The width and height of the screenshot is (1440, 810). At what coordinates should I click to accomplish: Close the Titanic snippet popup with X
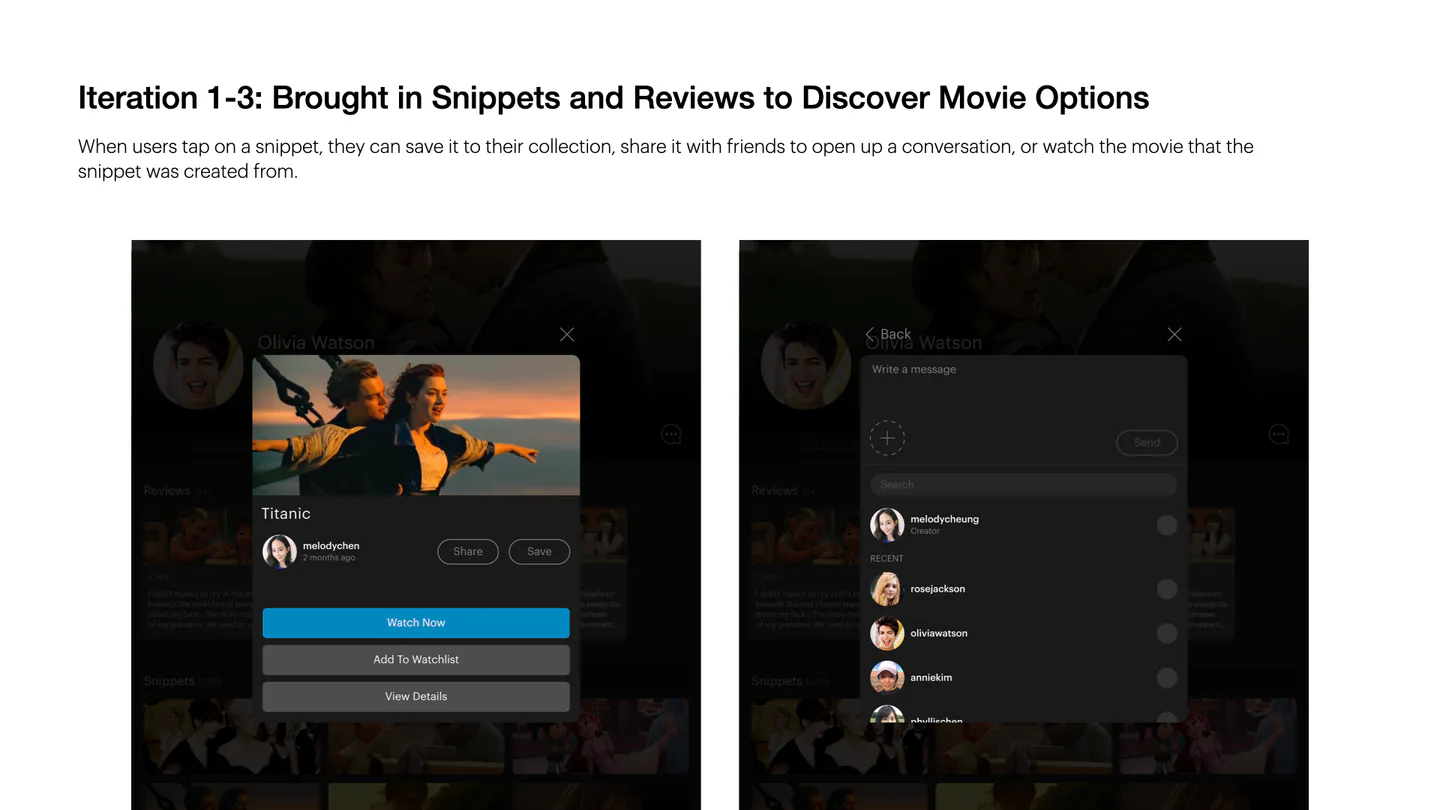[567, 334]
